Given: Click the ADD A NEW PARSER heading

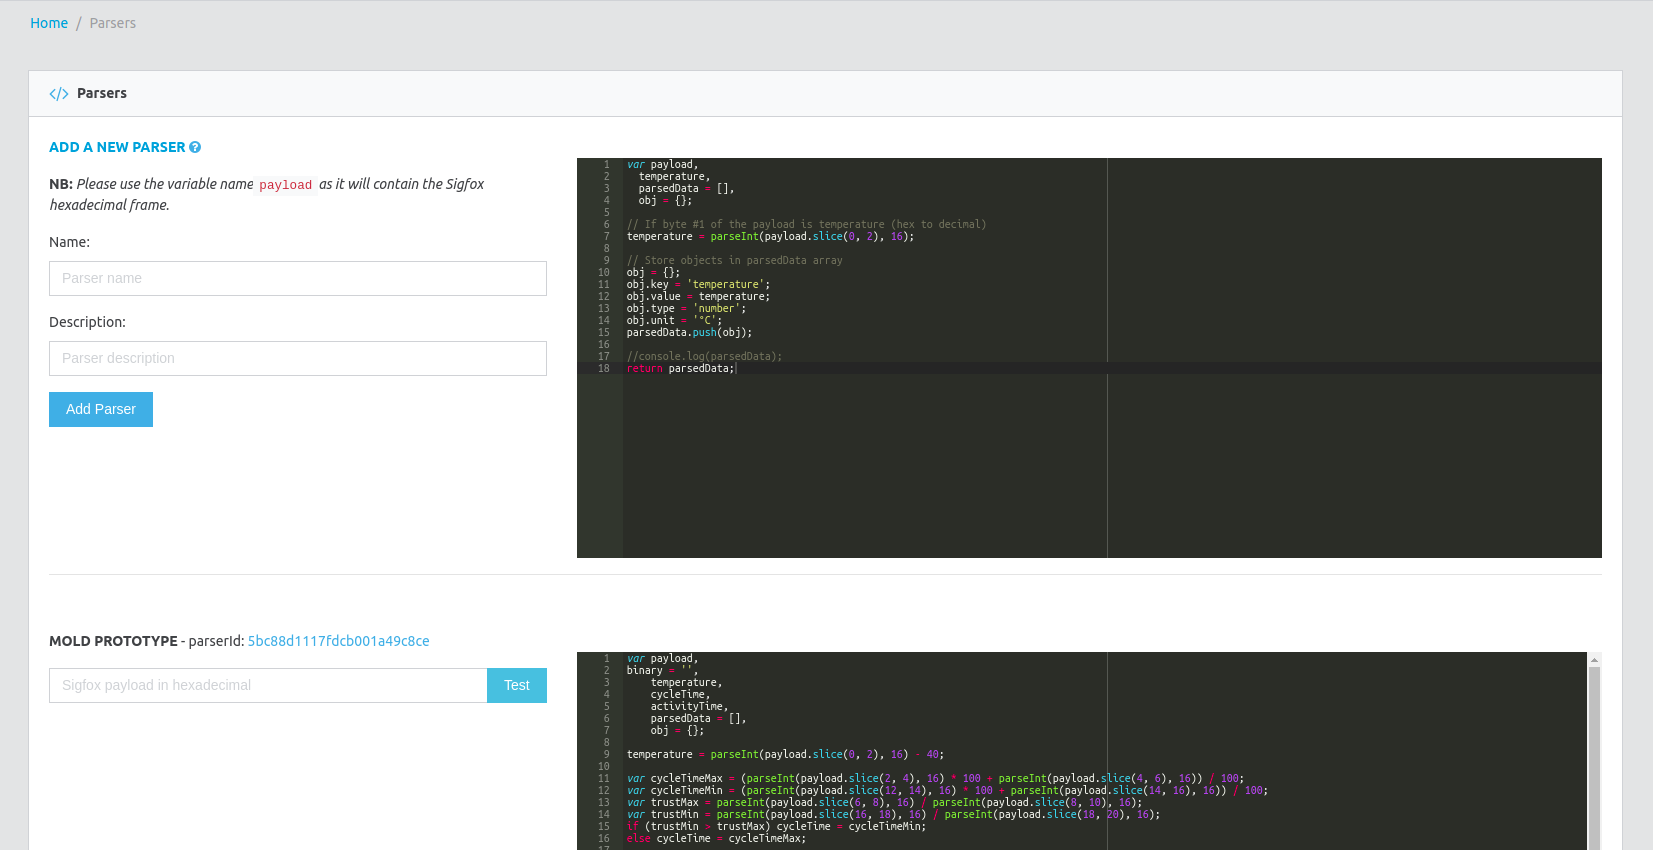Looking at the screenshot, I should pyautogui.click(x=117, y=147).
